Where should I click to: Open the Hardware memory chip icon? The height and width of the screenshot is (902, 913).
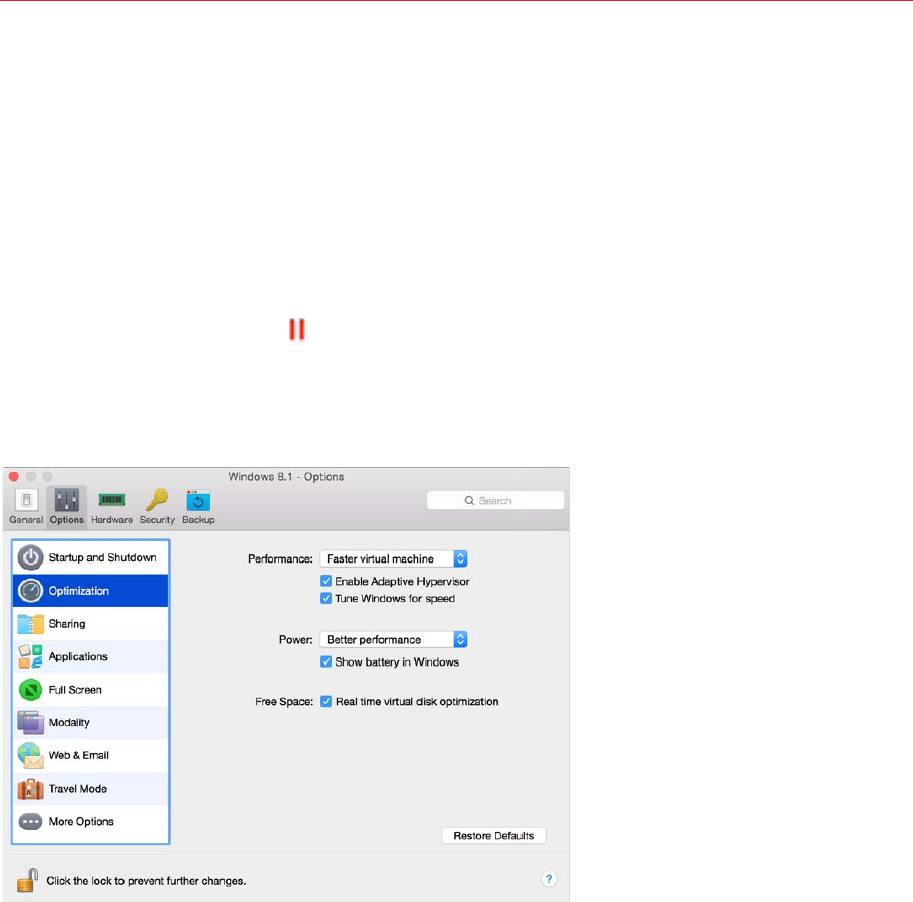pos(112,500)
